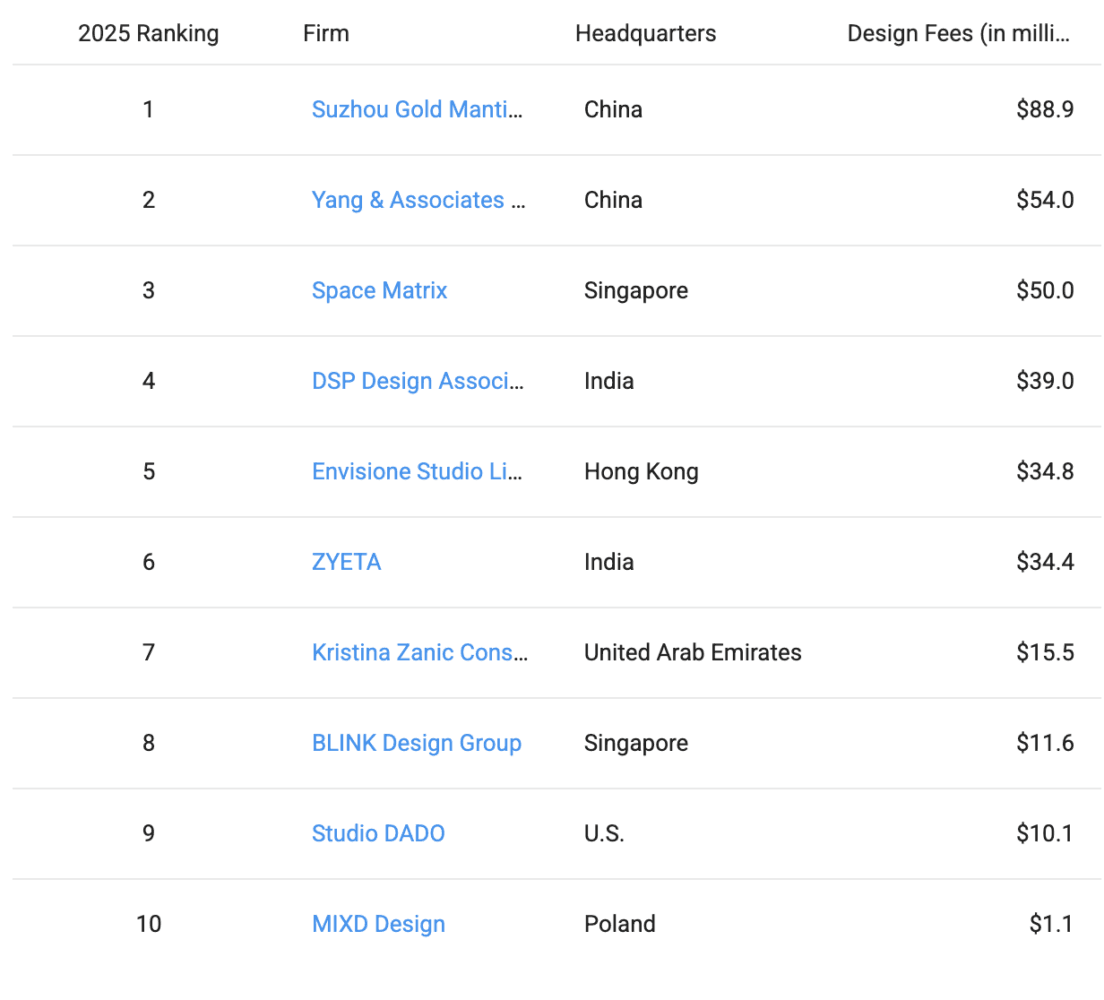Screen dimensions: 1104x1000
Task: Click ranking number 1 cell
Action: tap(149, 110)
